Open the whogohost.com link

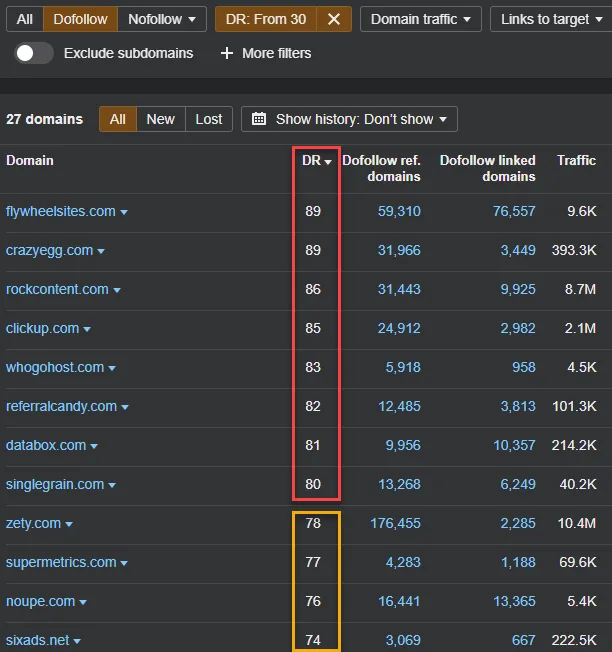click(55, 368)
